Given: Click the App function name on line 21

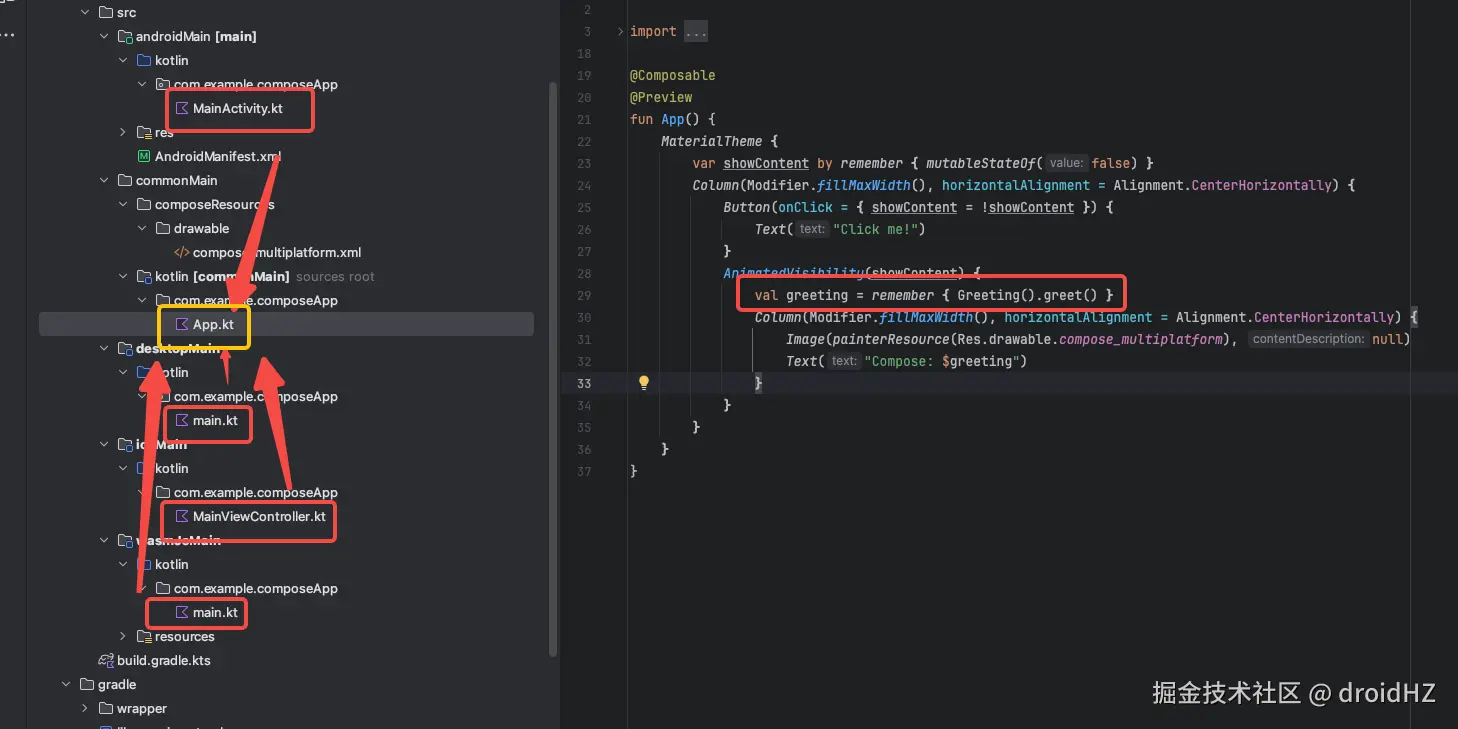Looking at the screenshot, I should coord(672,119).
